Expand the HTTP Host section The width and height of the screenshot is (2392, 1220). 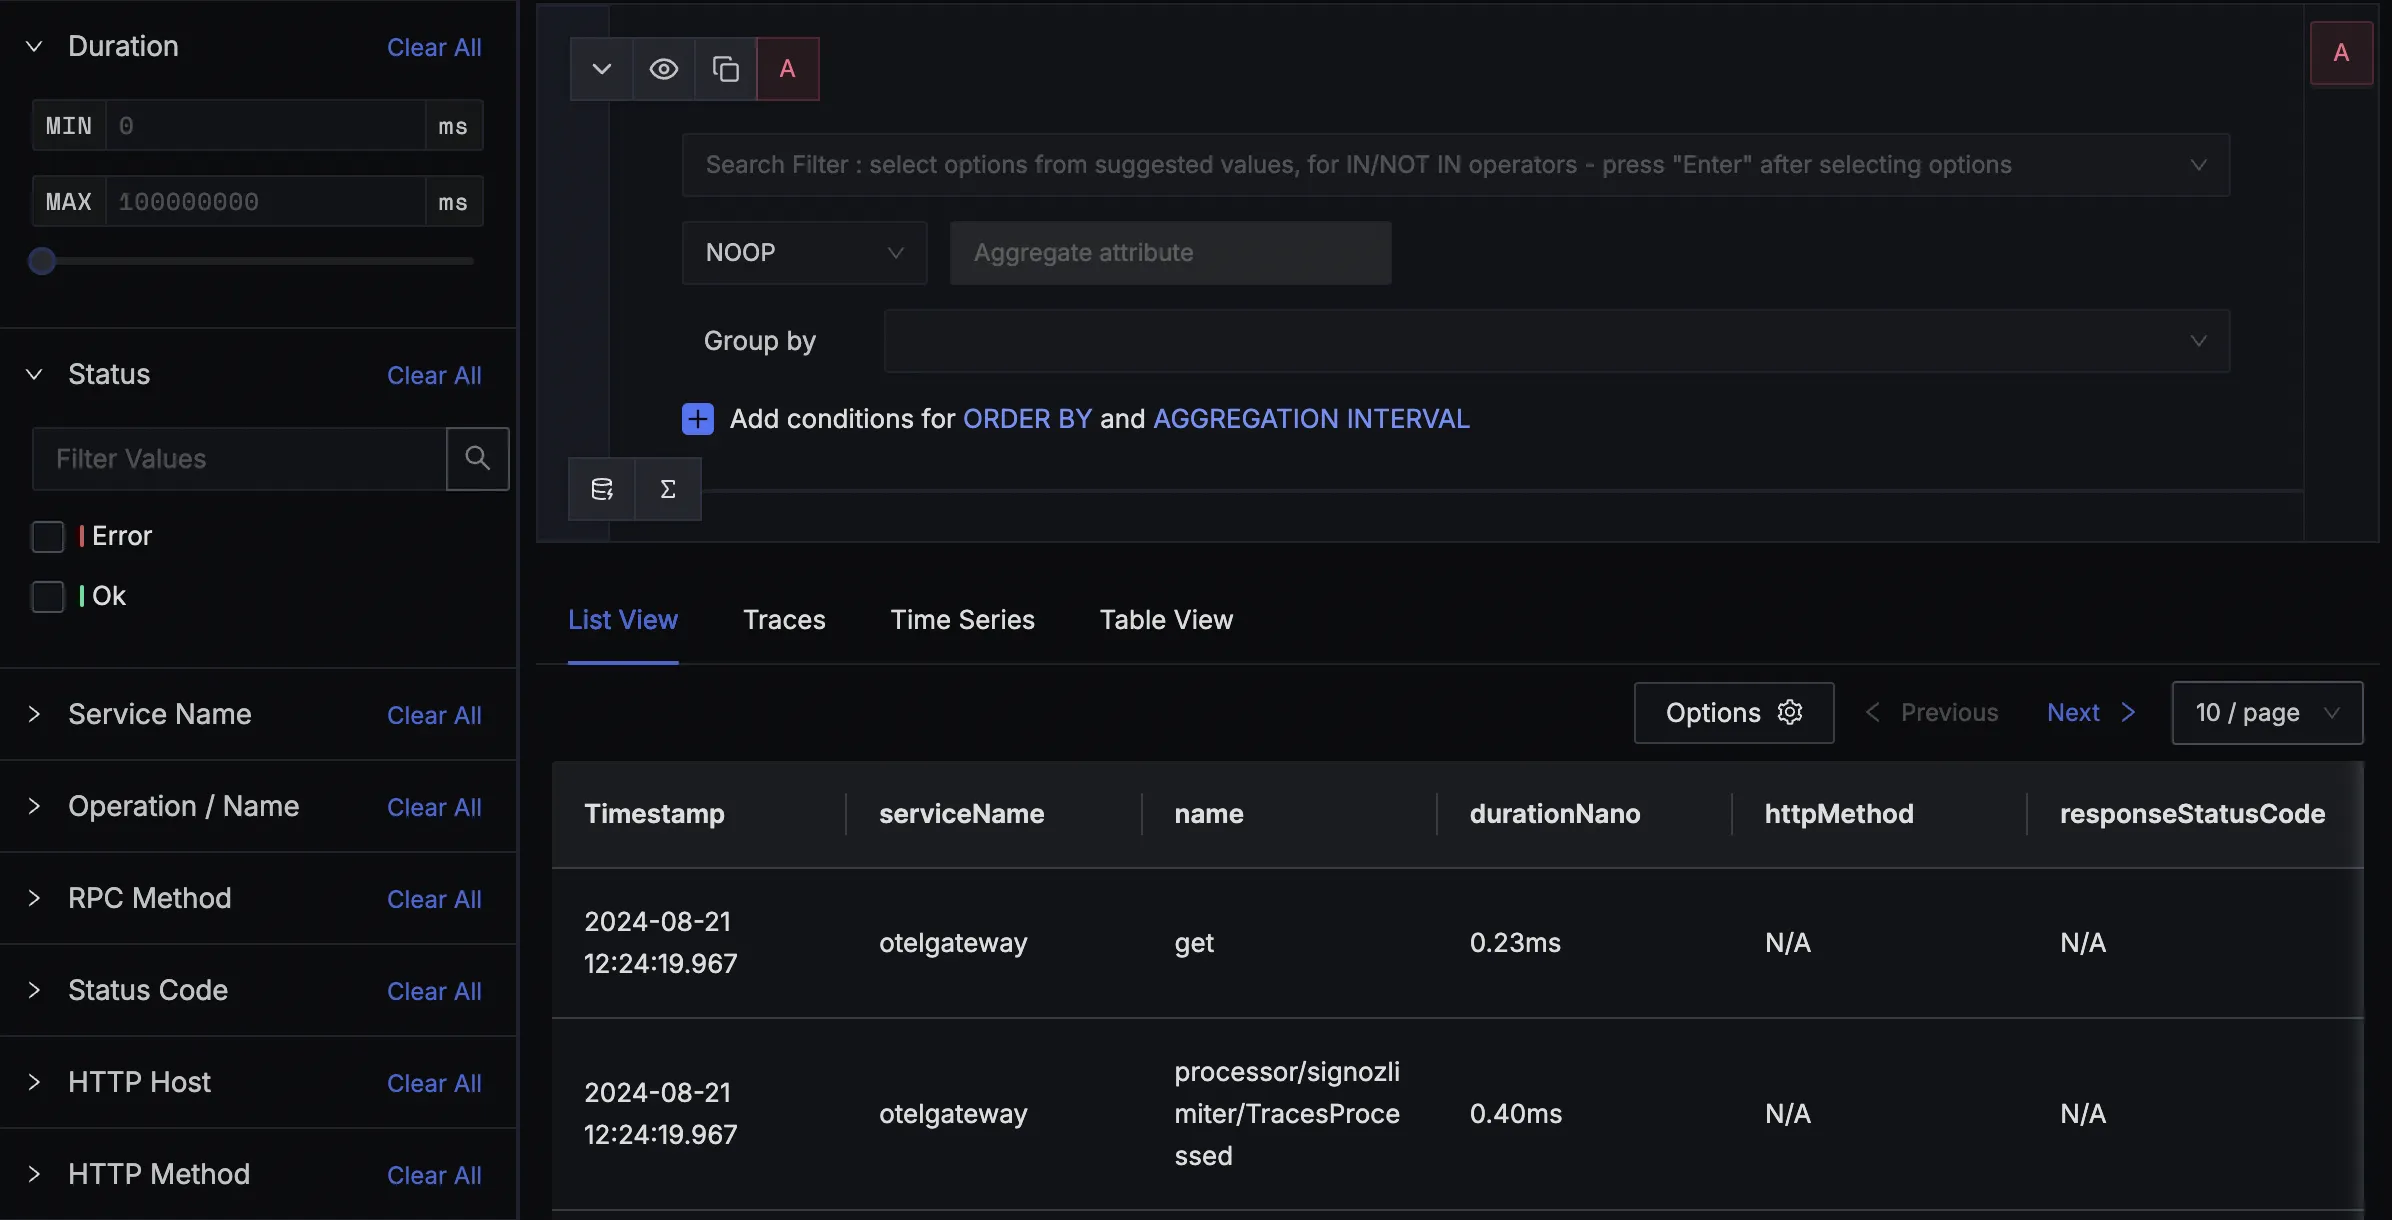click(x=34, y=1082)
